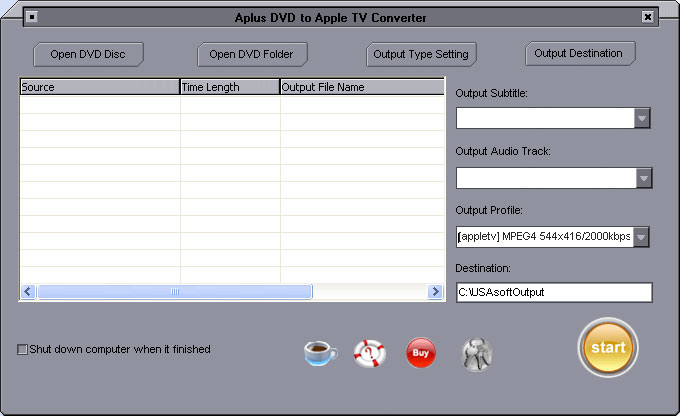Click the Destination path input field
The image size is (680, 416).
click(554, 292)
